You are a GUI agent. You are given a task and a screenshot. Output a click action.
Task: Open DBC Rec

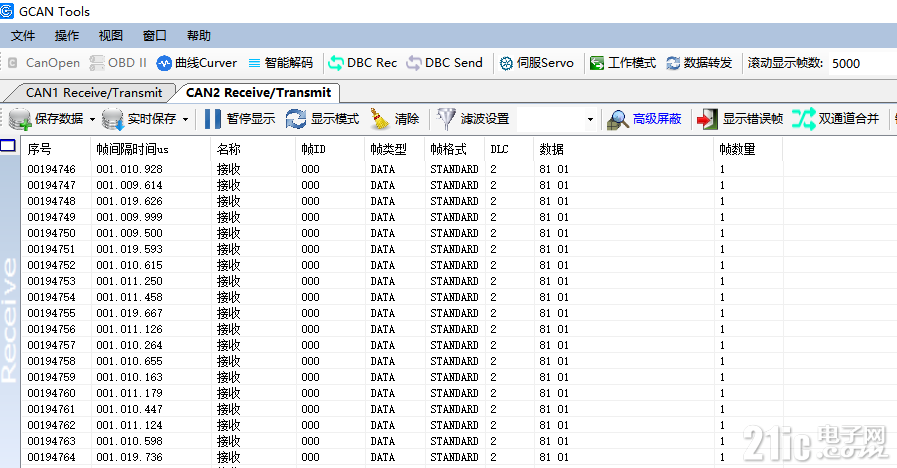[362, 63]
